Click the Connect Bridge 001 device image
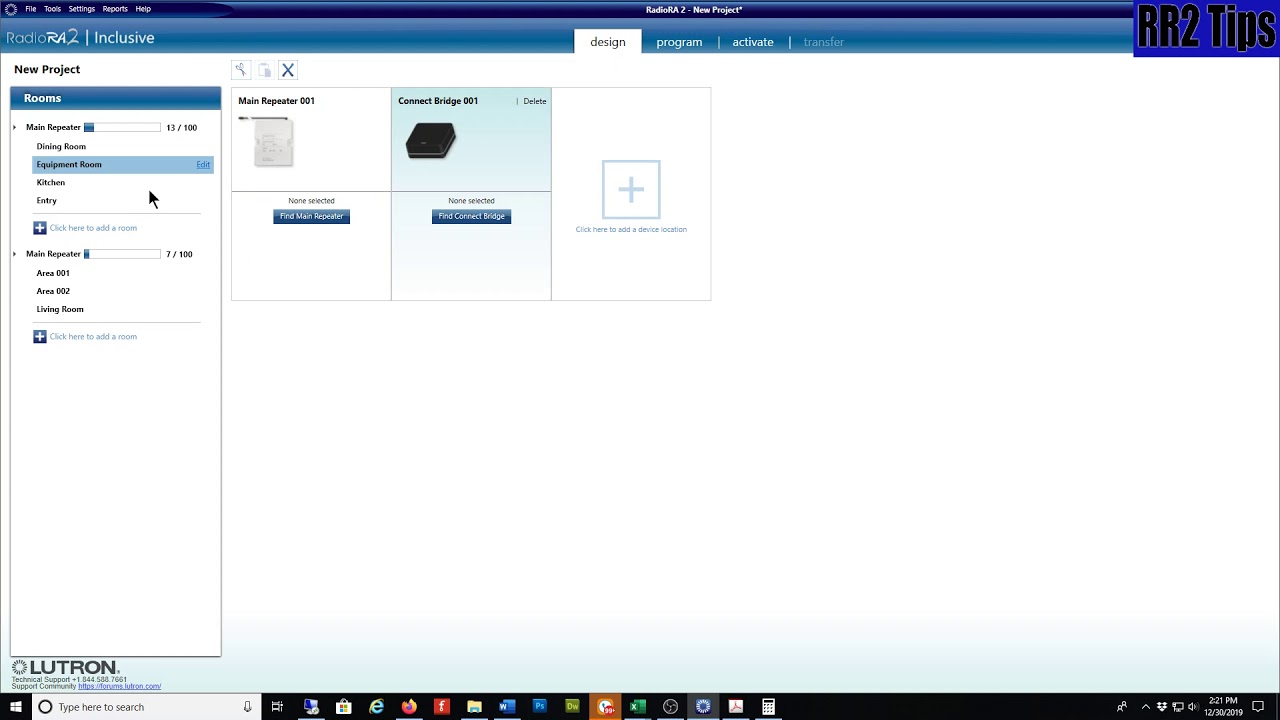 pos(431,141)
